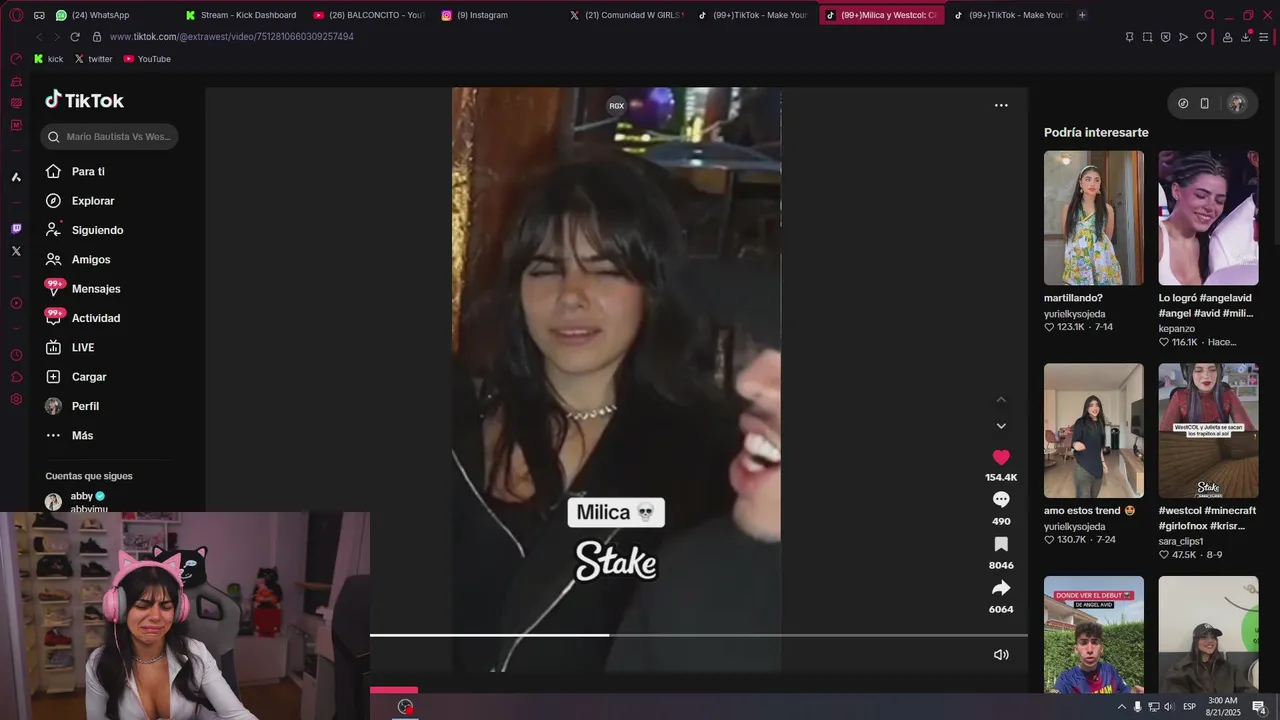Open the comments bubble showing 490
This screenshot has width=1280, height=720.
tap(1001, 499)
